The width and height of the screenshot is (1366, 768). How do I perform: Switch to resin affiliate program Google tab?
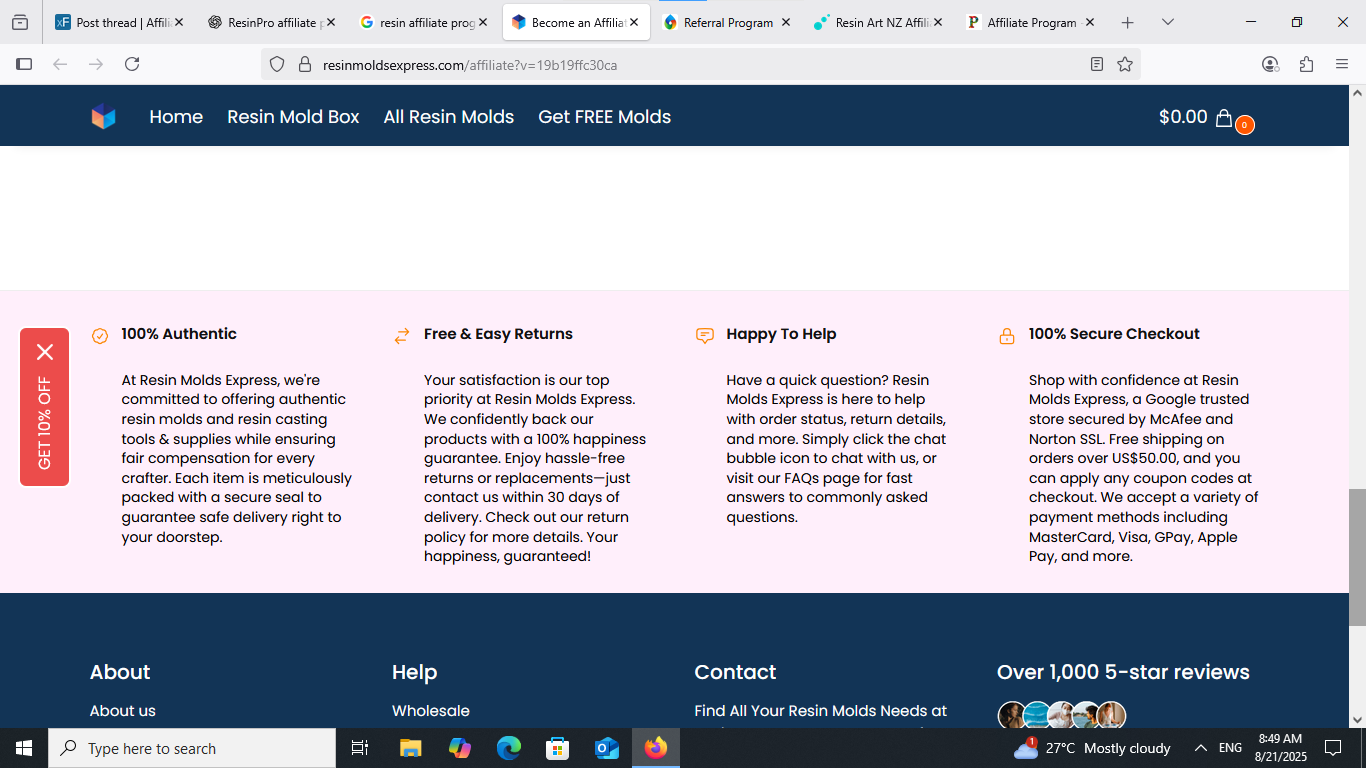pos(423,22)
